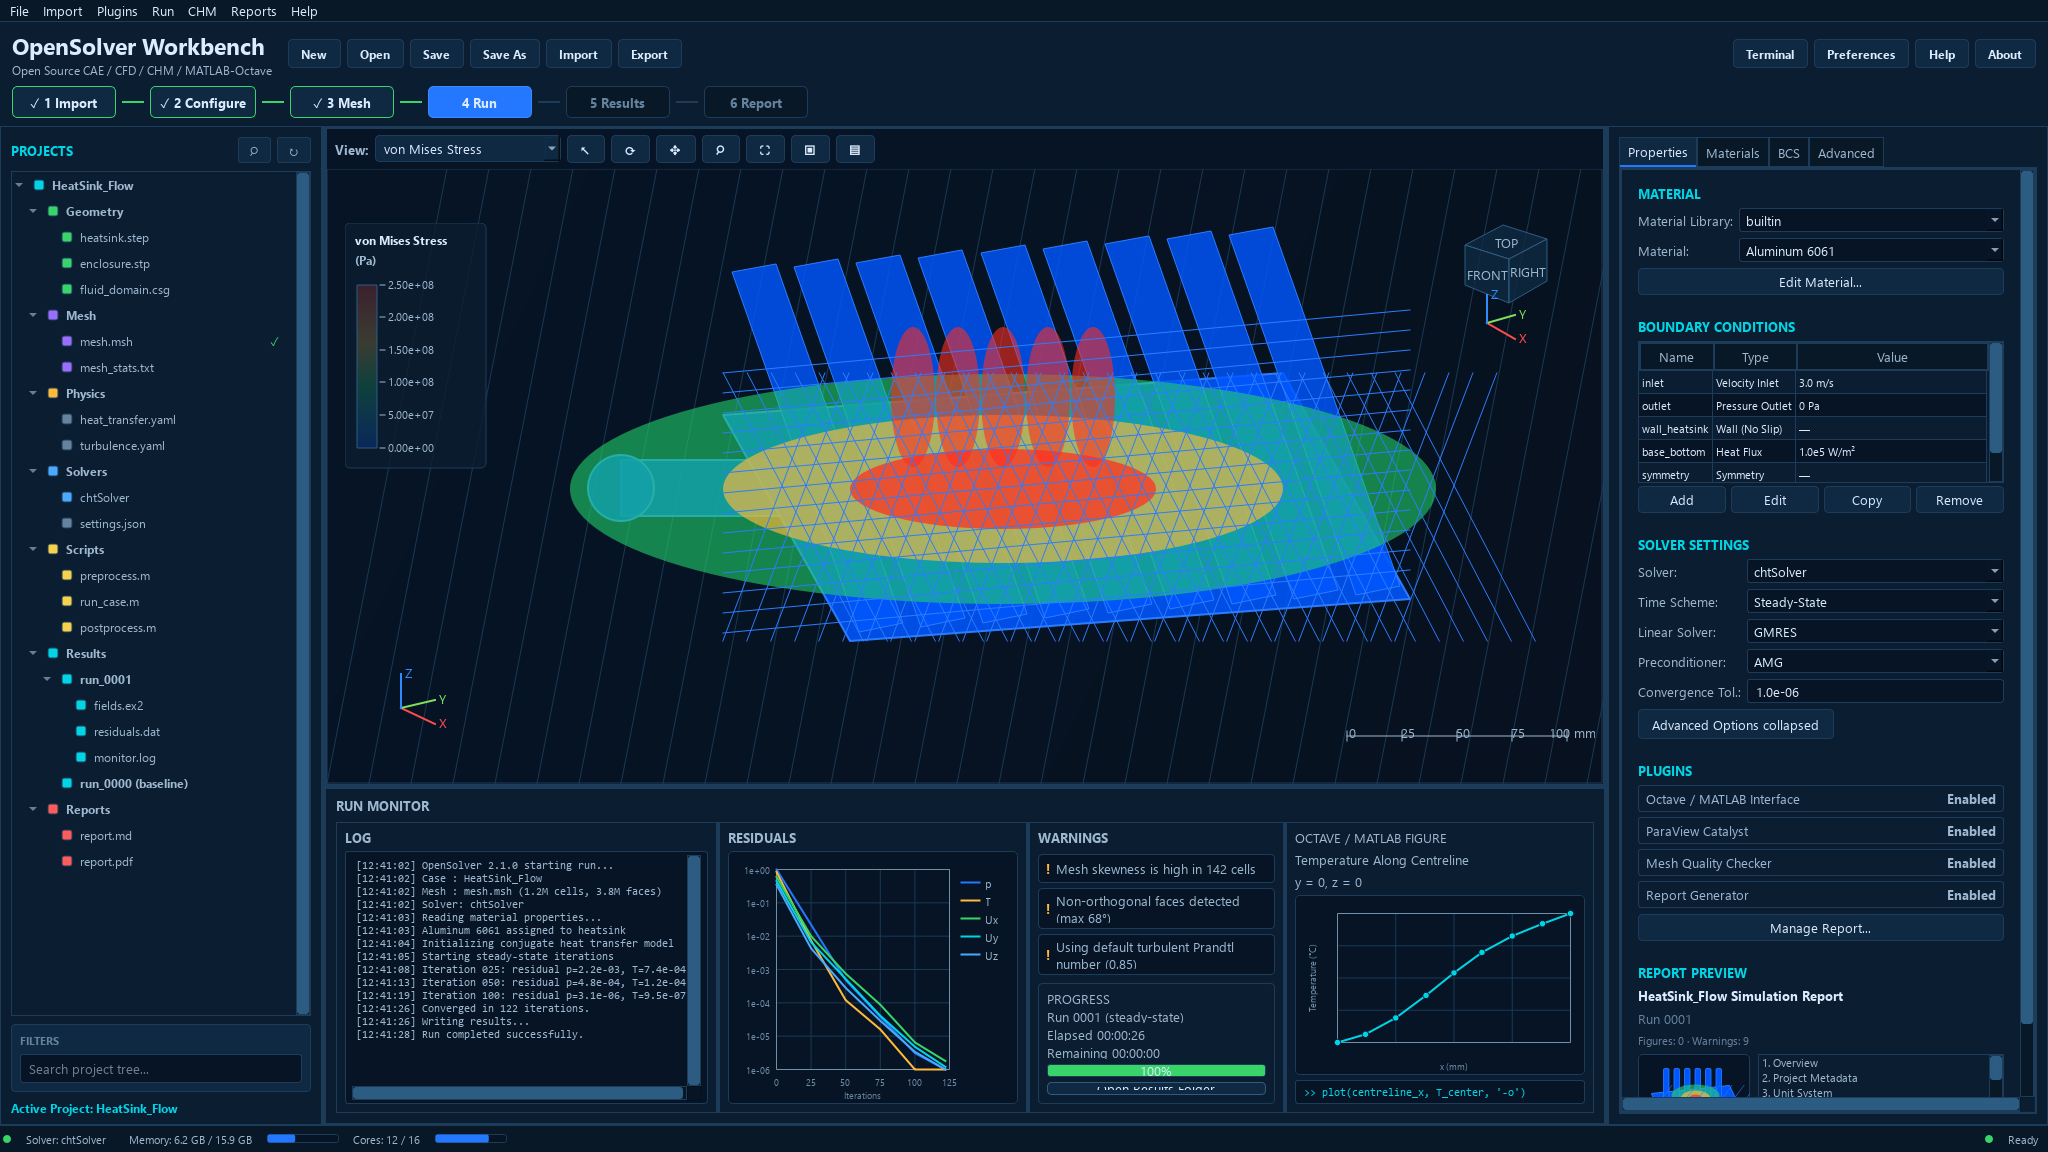This screenshot has height=1152, width=2048.
Task: Toggle the ParaView Catalyst plugin Enabled
Action: click(x=1970, y=832)
